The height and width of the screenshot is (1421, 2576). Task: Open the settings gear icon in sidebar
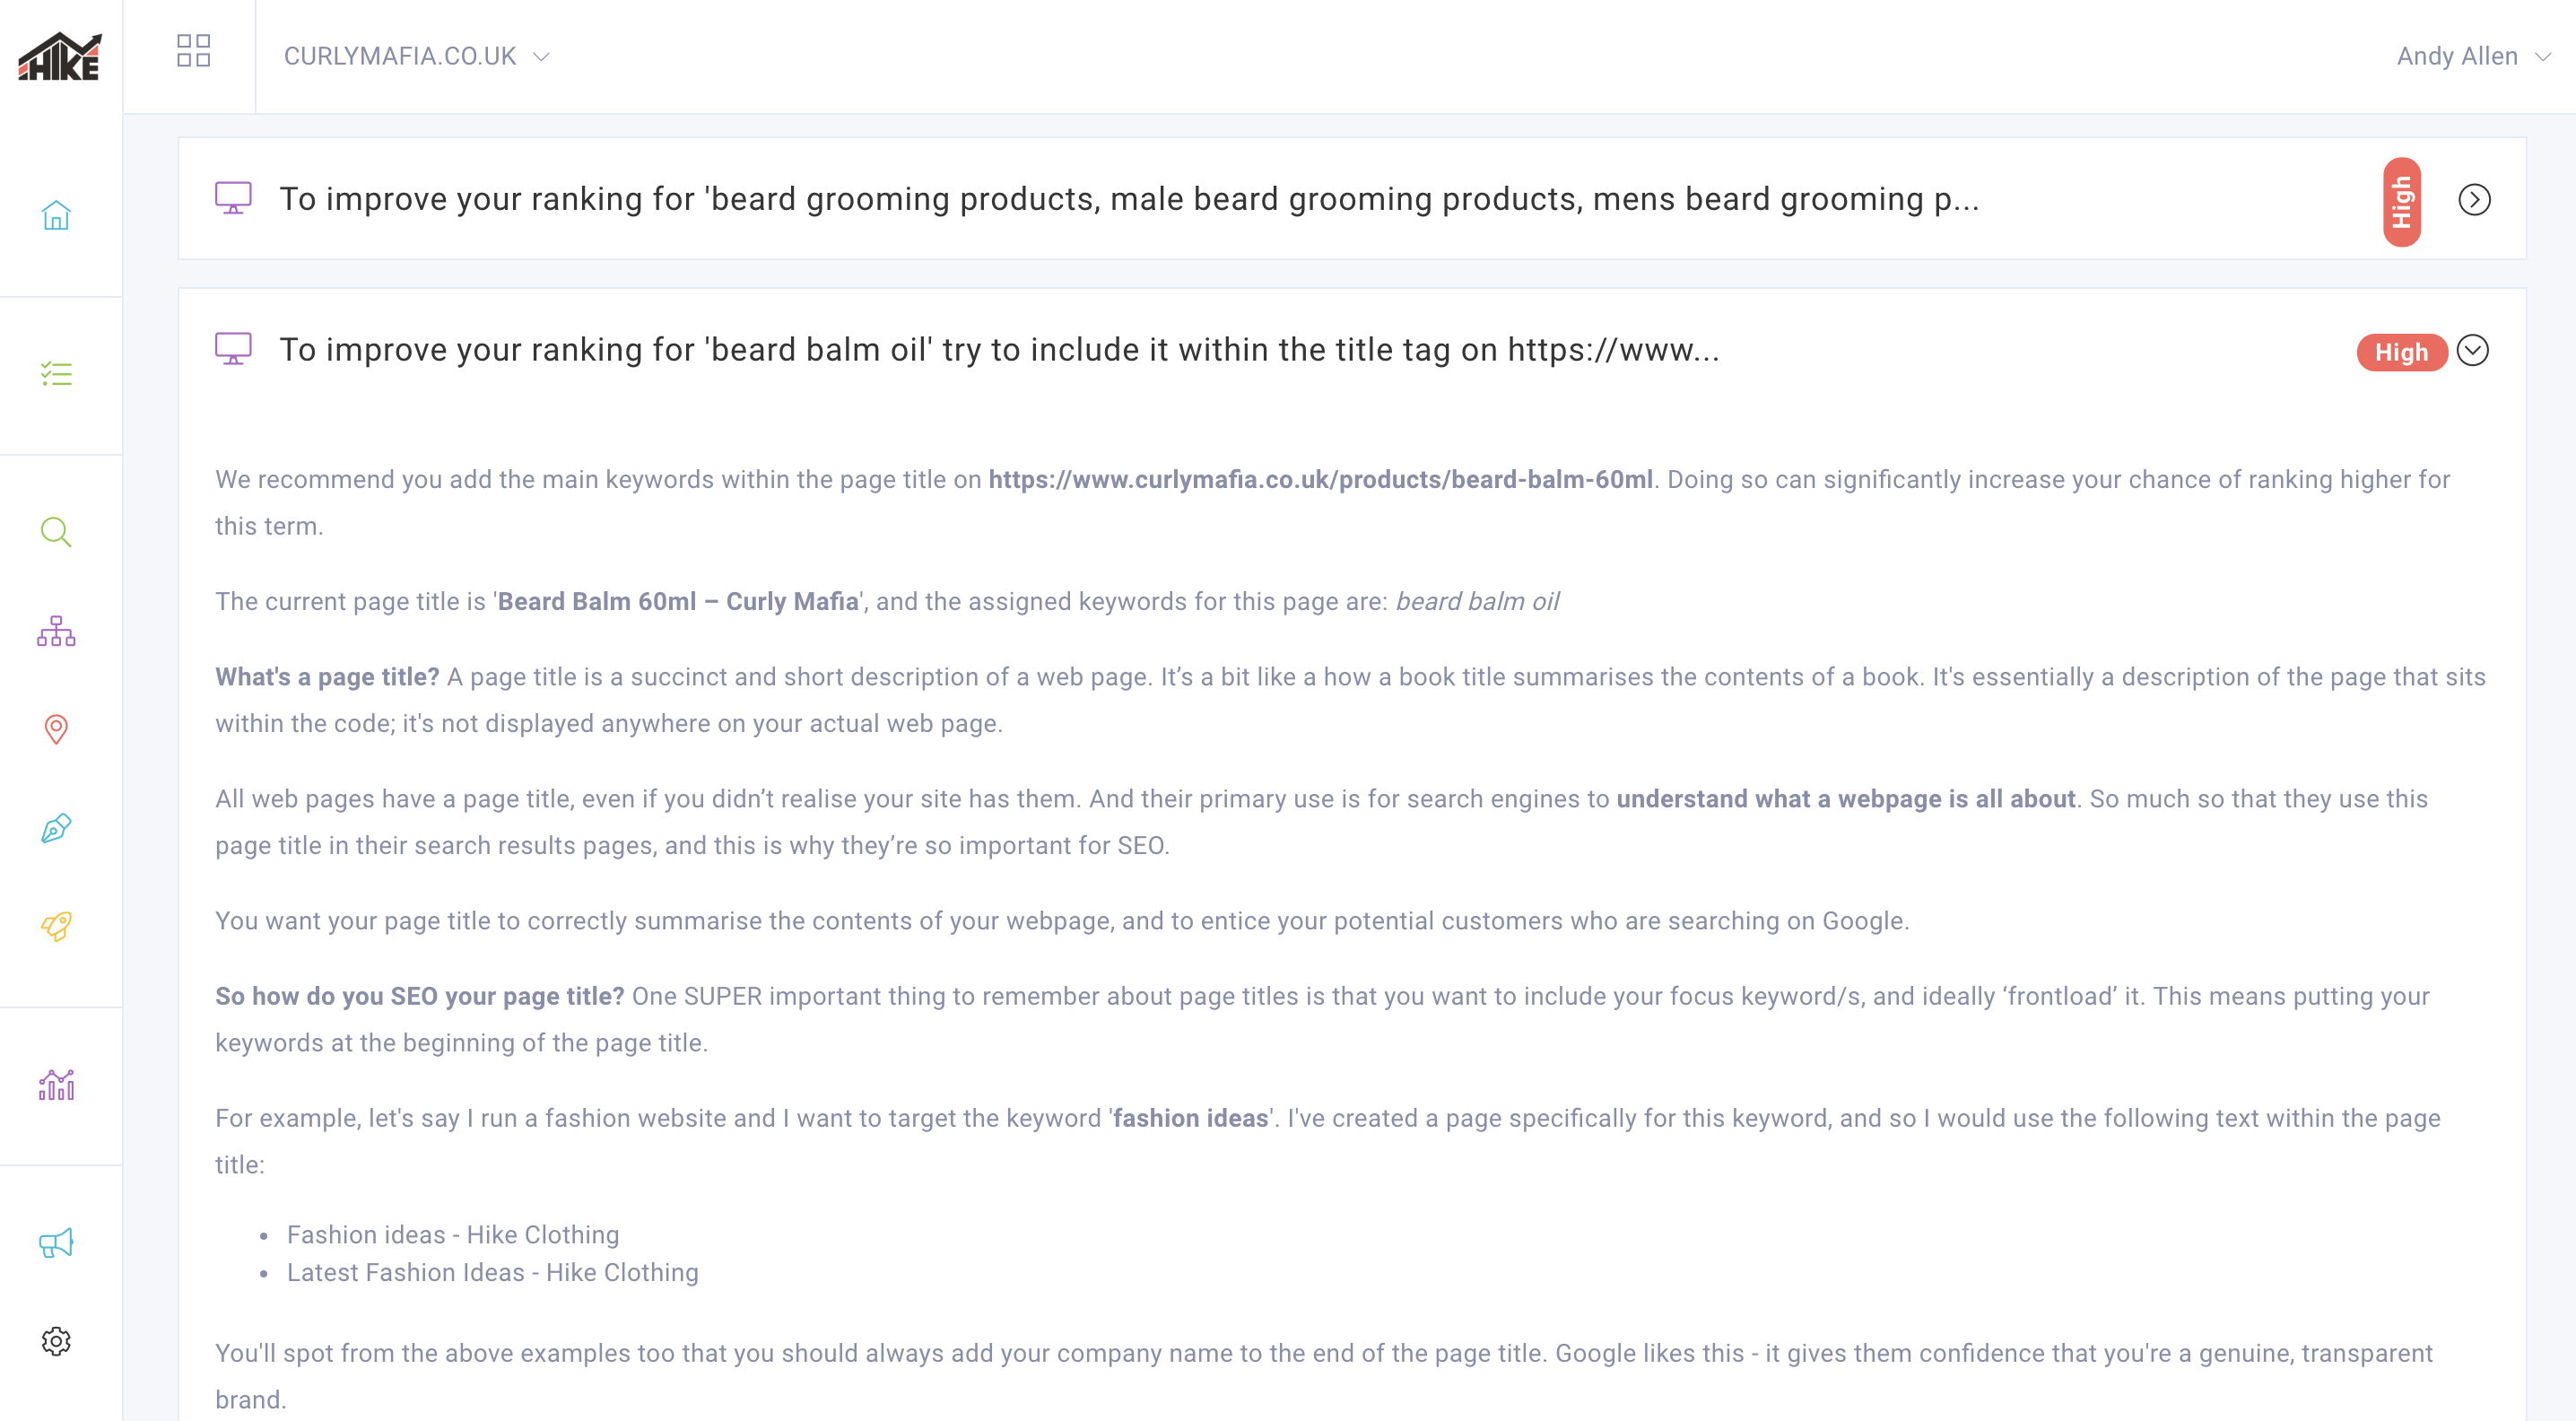click(x=56, y=1341)
